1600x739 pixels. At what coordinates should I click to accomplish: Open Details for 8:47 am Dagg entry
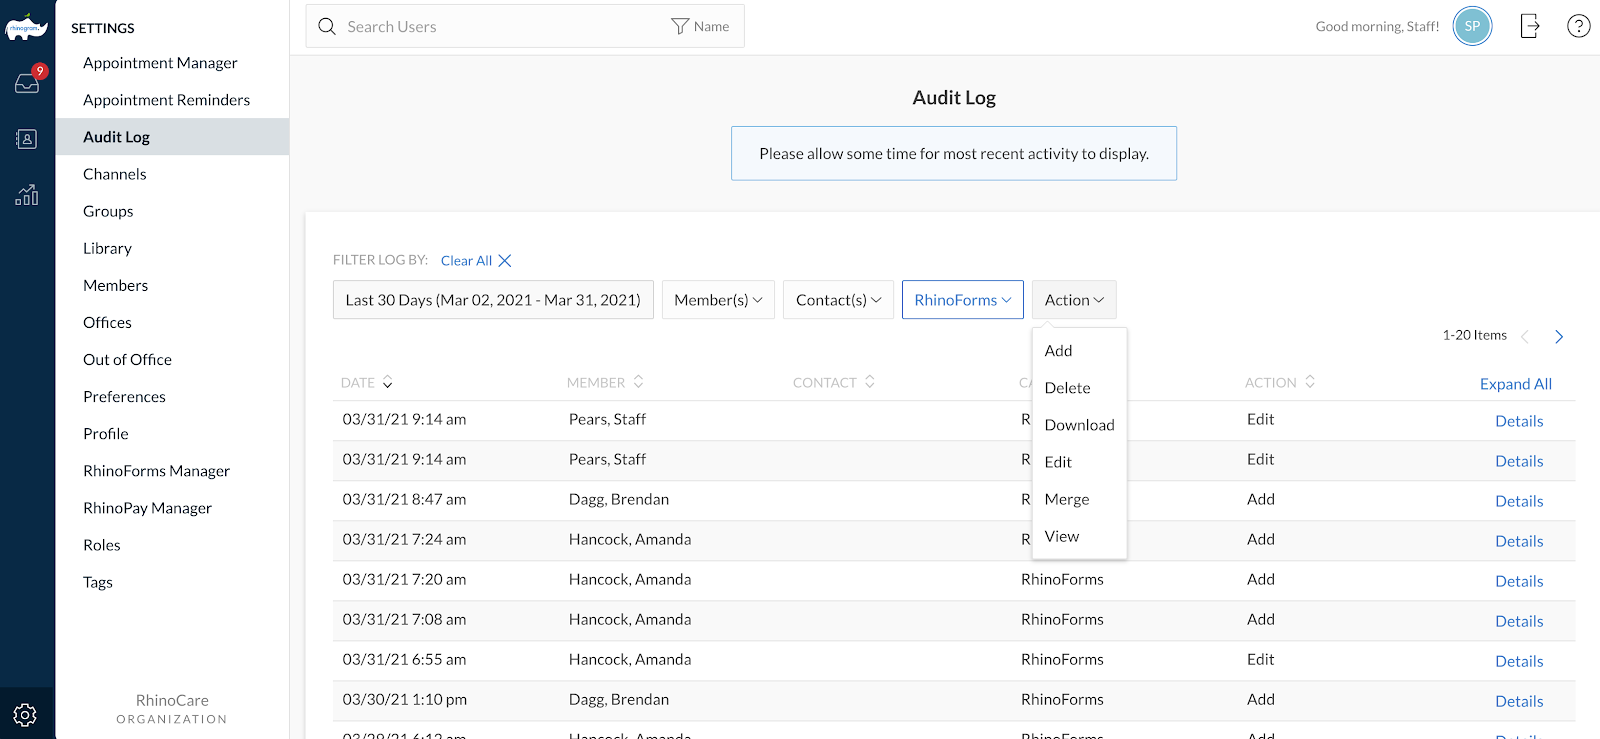[1519, 501]
